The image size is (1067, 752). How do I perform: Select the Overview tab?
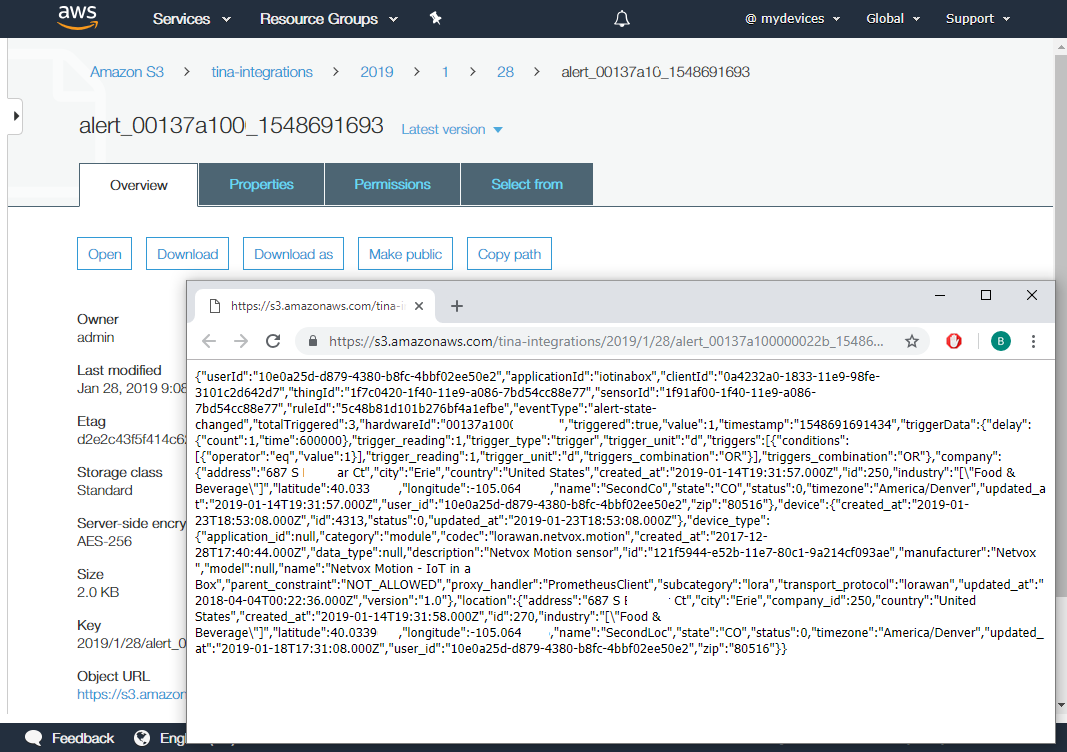[x=139, y=185]
